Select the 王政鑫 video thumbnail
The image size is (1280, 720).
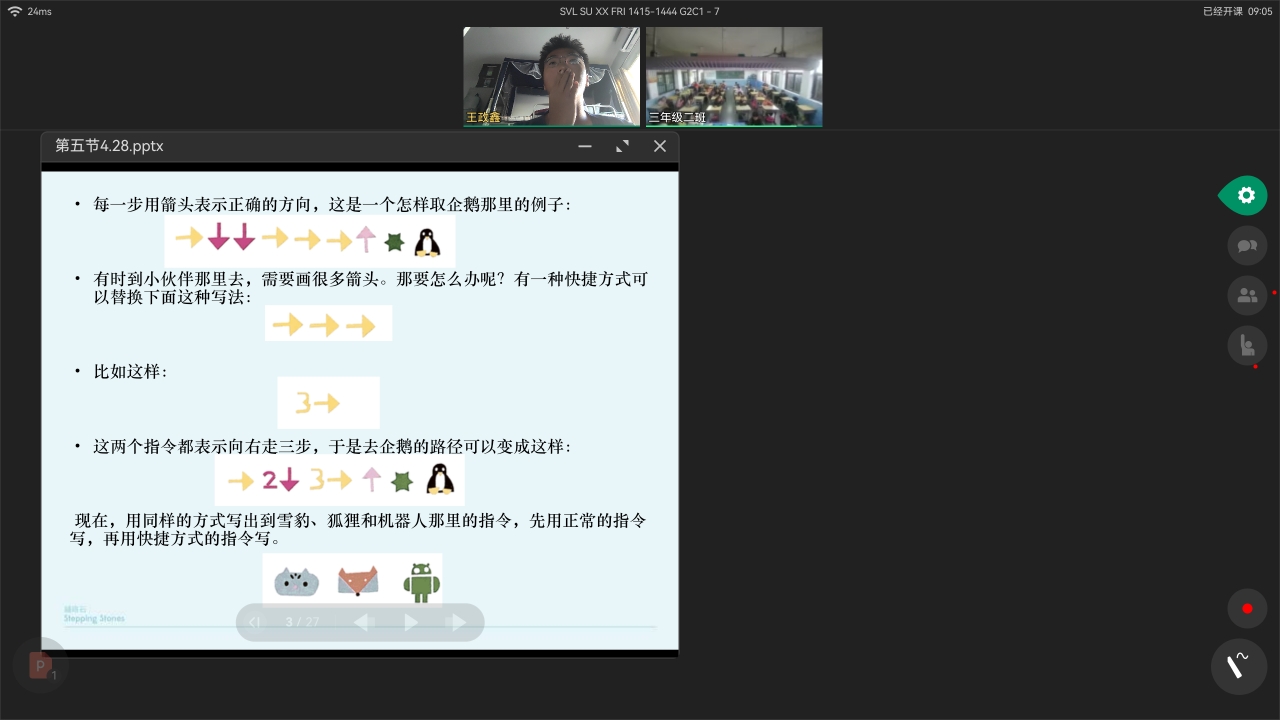pyautogui.click(x=551, y=76)
